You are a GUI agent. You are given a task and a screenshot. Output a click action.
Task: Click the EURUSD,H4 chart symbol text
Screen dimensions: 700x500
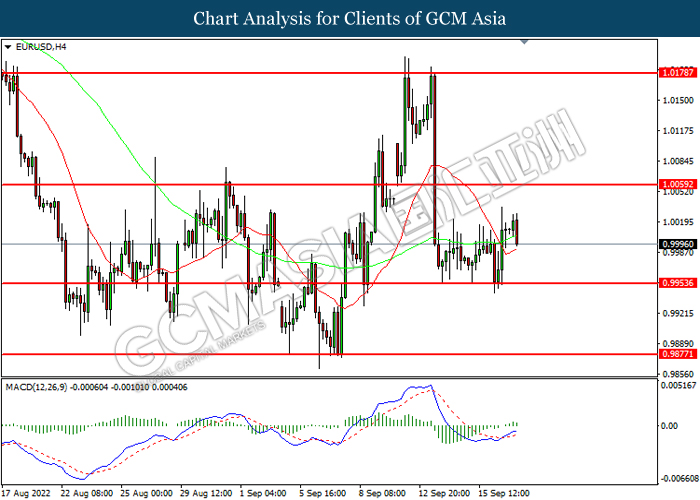41,47
